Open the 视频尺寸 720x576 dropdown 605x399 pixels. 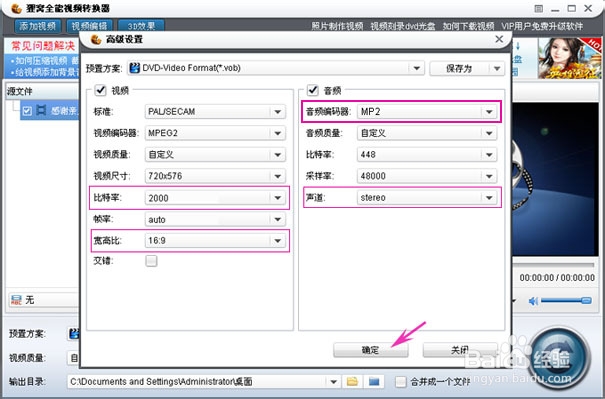click(x=278, y=176)
